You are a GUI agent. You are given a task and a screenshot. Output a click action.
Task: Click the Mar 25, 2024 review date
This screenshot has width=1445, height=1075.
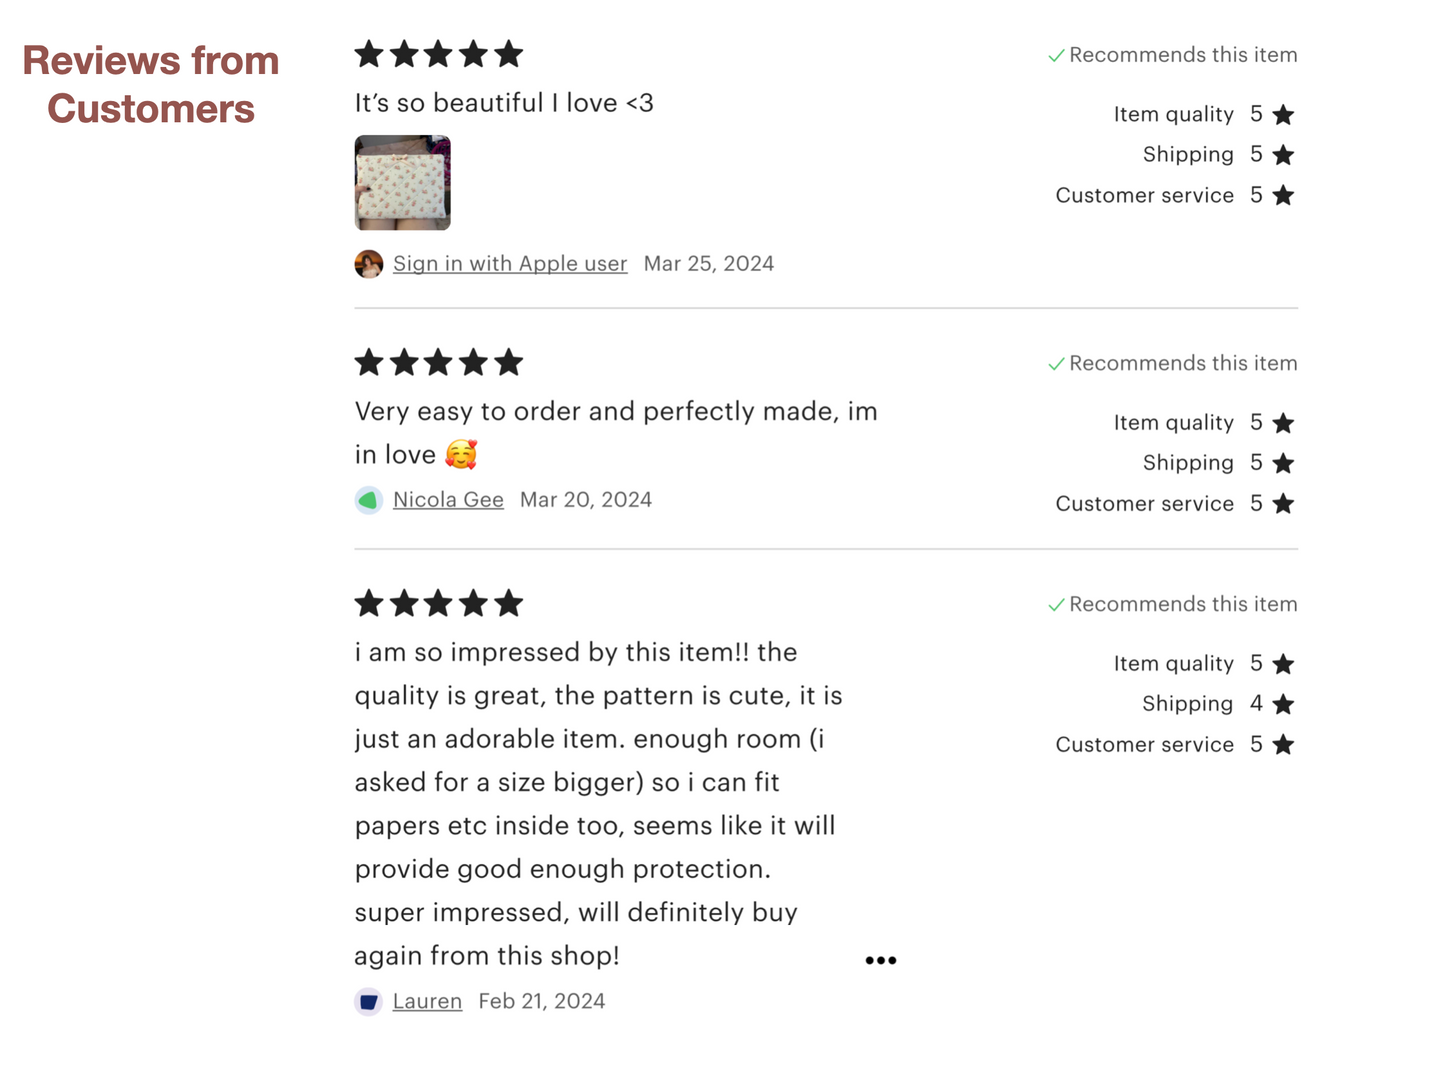708,264
